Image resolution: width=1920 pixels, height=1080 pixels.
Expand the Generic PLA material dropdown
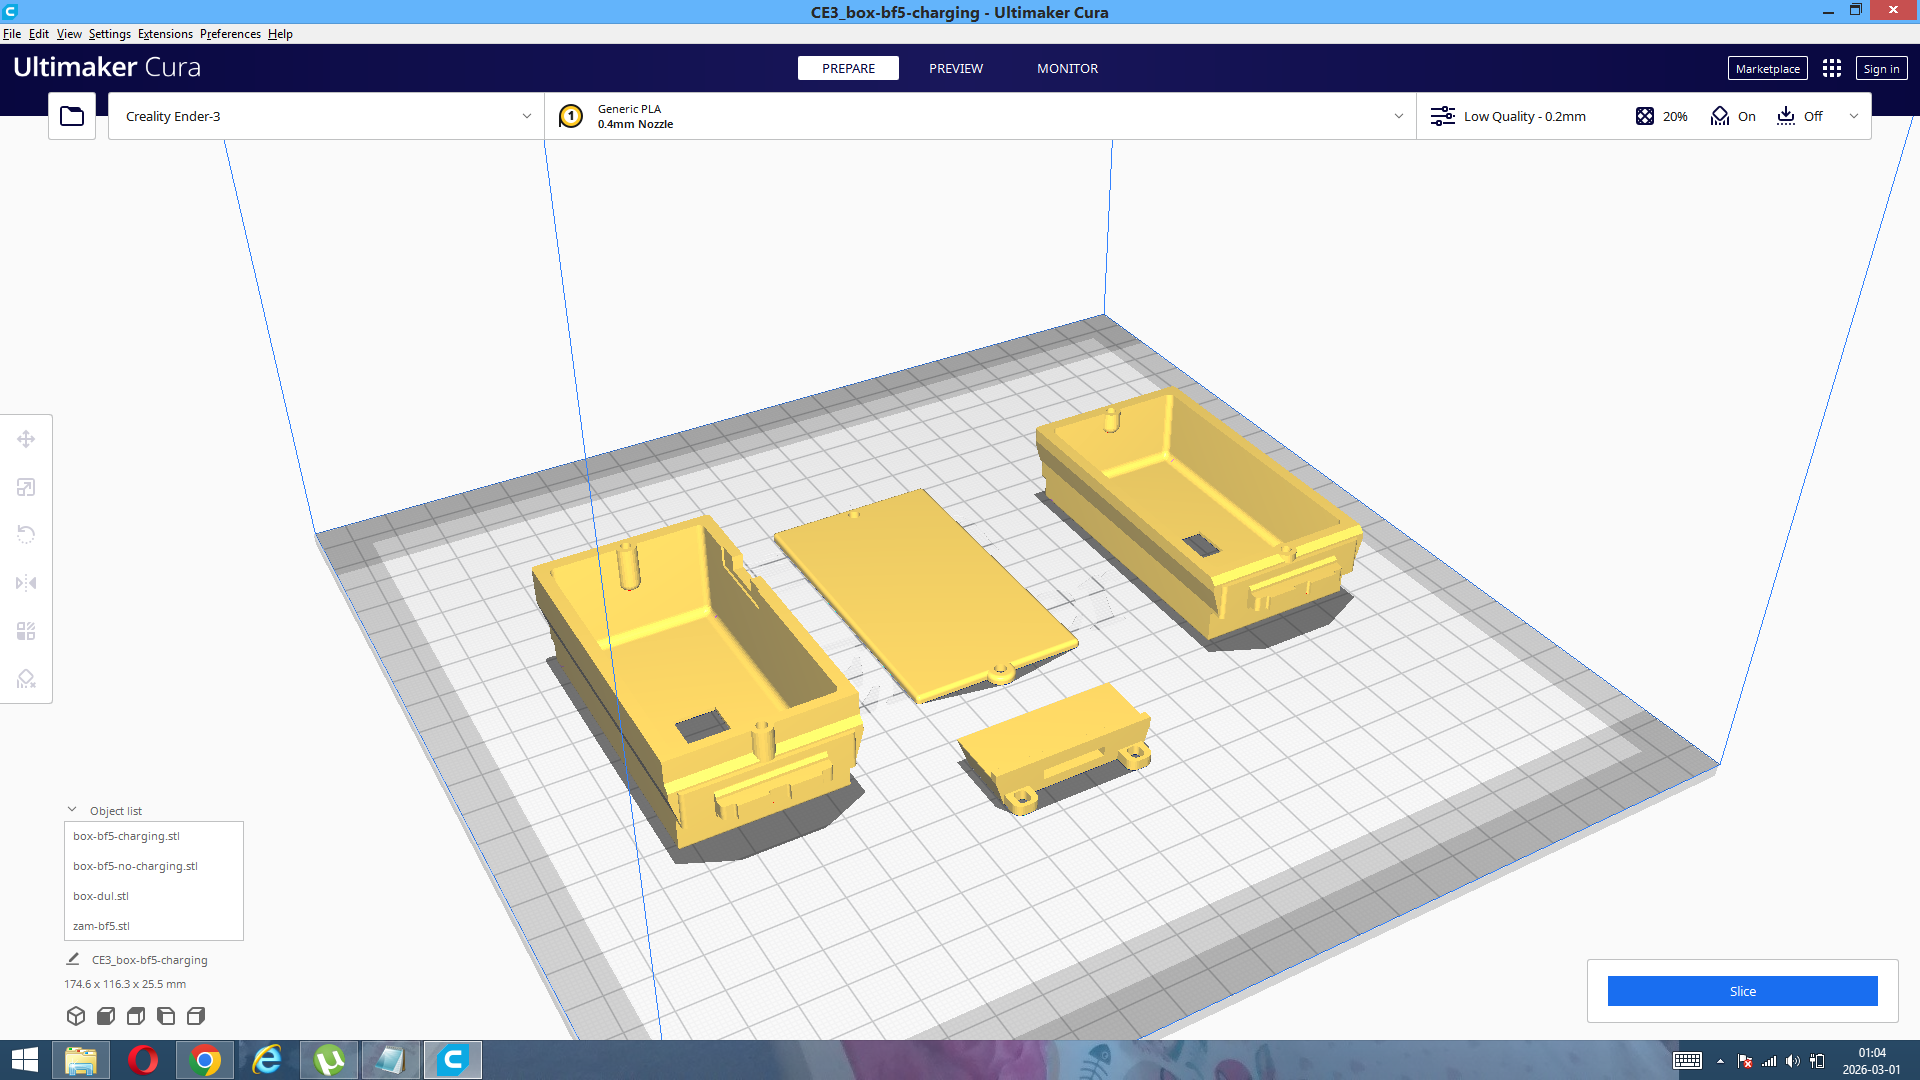[980, 116]
